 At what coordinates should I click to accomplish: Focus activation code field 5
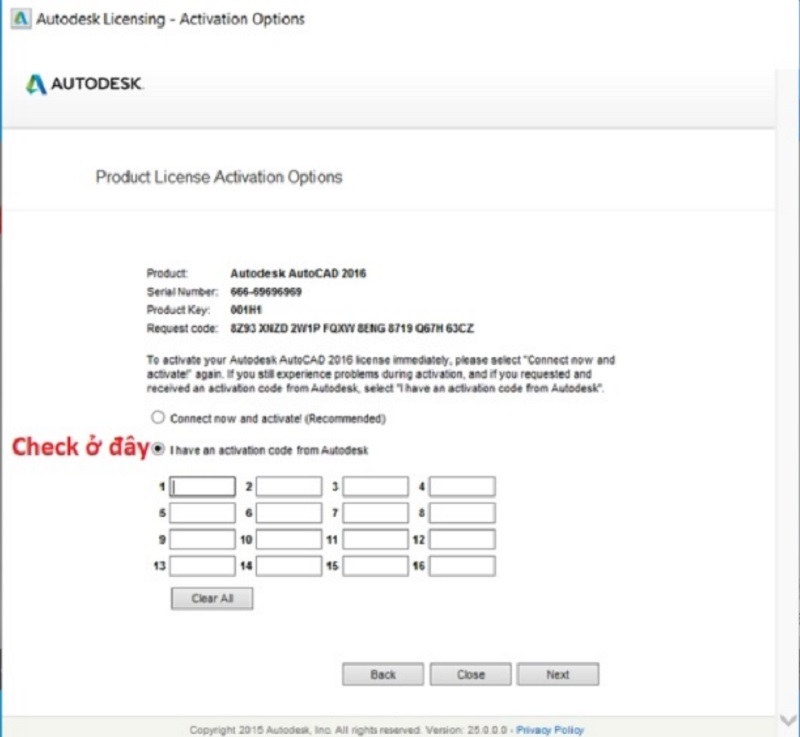(x=203, y=513)
